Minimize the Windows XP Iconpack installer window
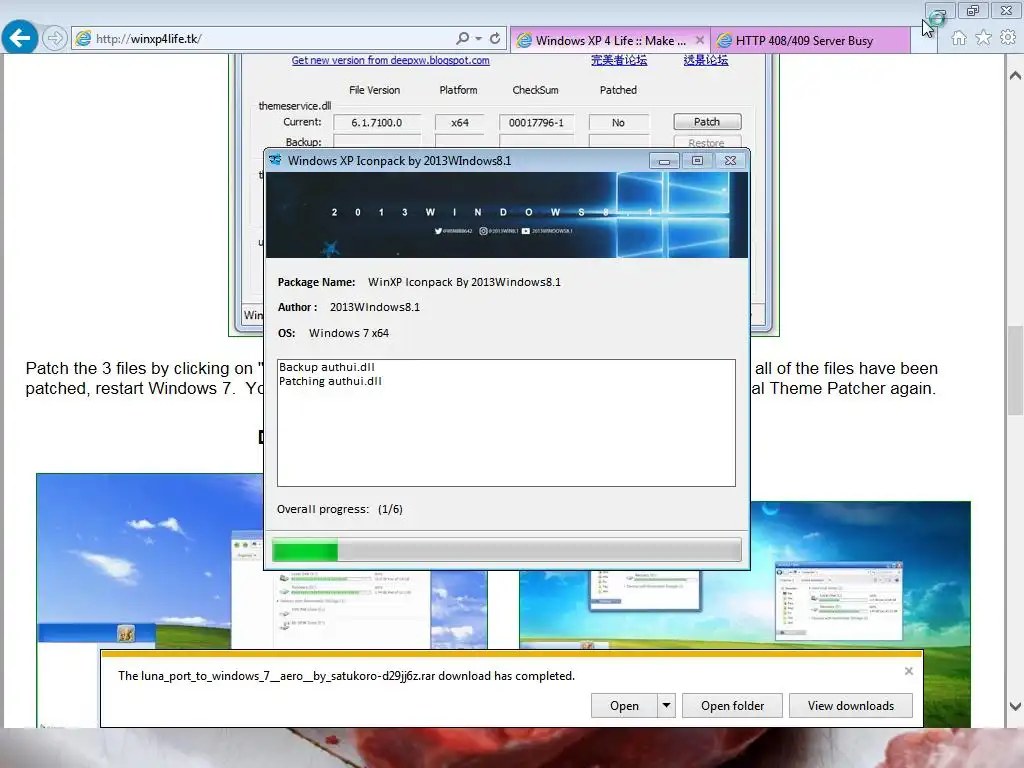 664,161
